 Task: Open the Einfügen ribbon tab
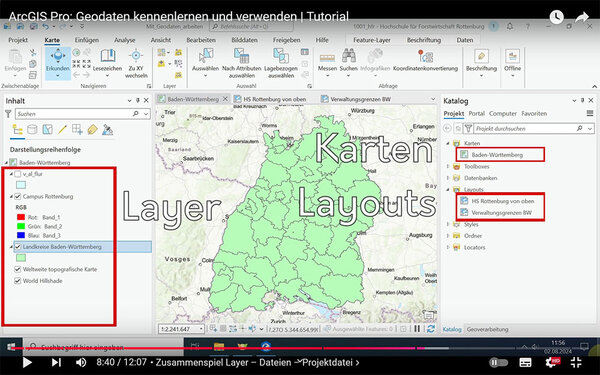[86, 40]
